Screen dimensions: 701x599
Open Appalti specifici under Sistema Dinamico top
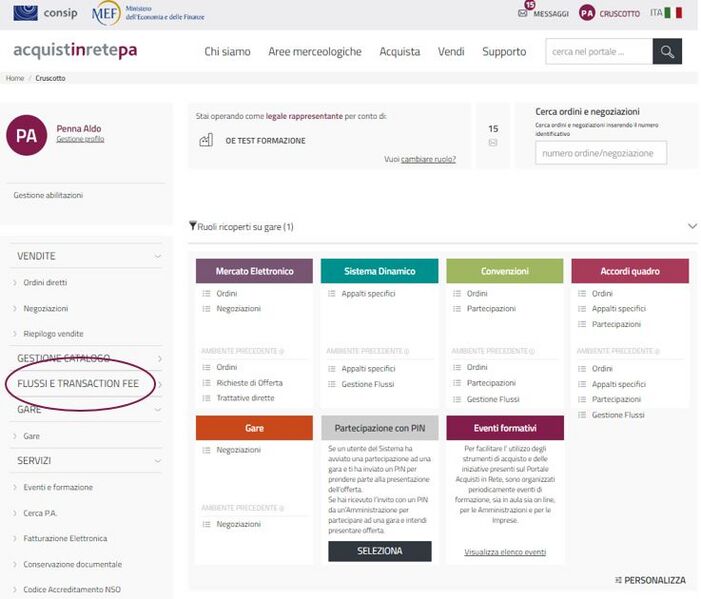tap(368, 293)
